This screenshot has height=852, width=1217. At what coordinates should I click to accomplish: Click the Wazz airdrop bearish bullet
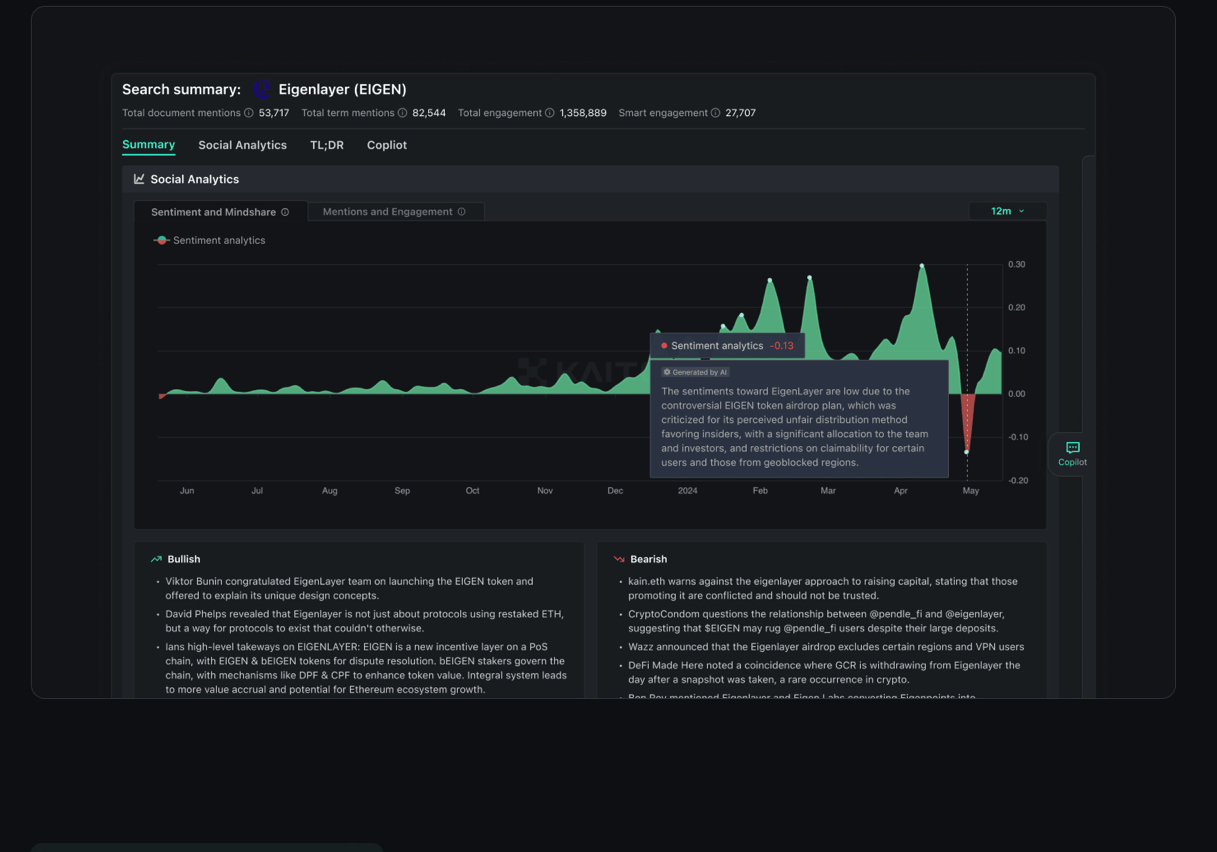[x=826, y=647]
